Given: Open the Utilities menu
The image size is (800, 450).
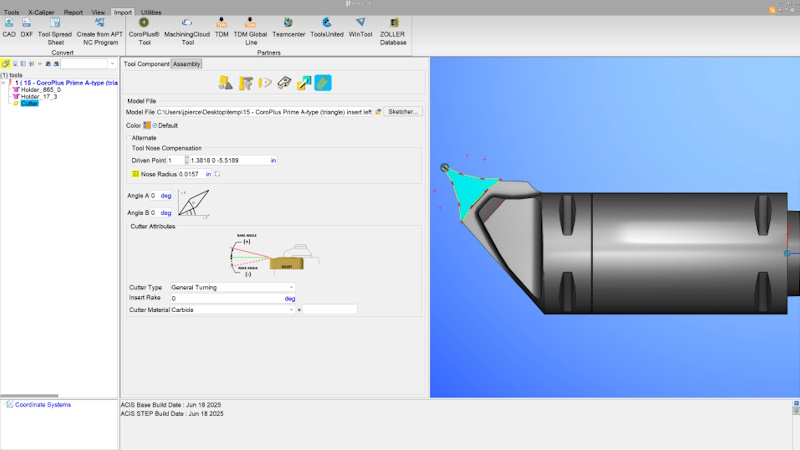Looking at the screenshot, I should tap(151, 12).
